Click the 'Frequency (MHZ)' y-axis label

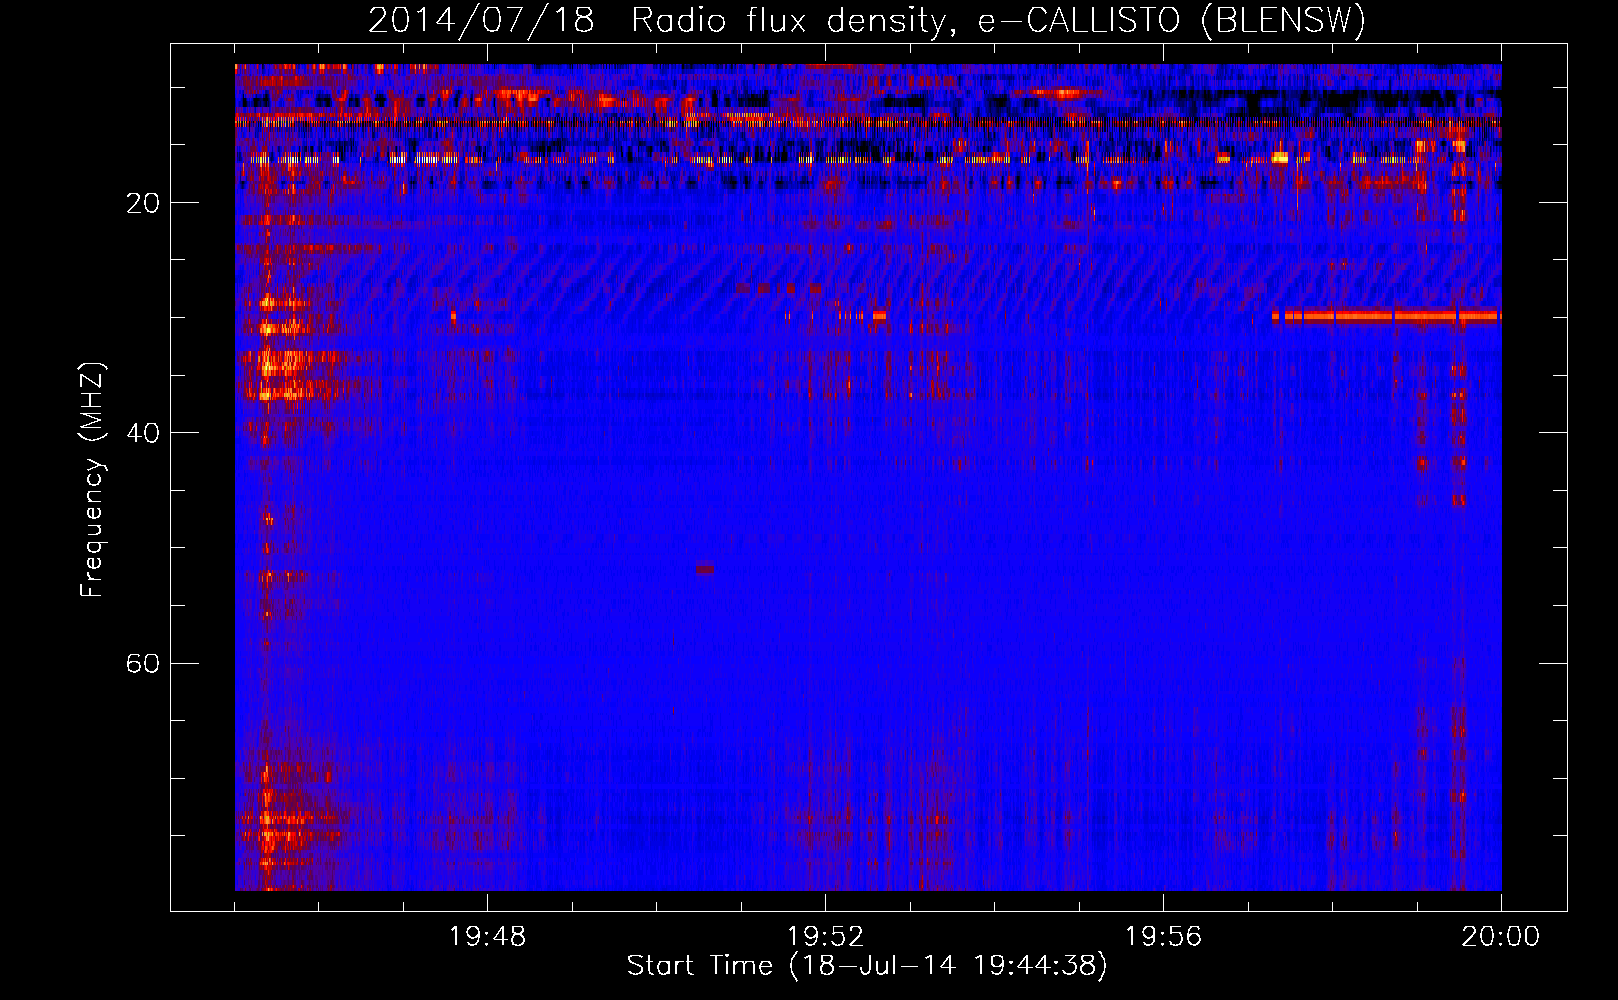(x=91, y=480)
